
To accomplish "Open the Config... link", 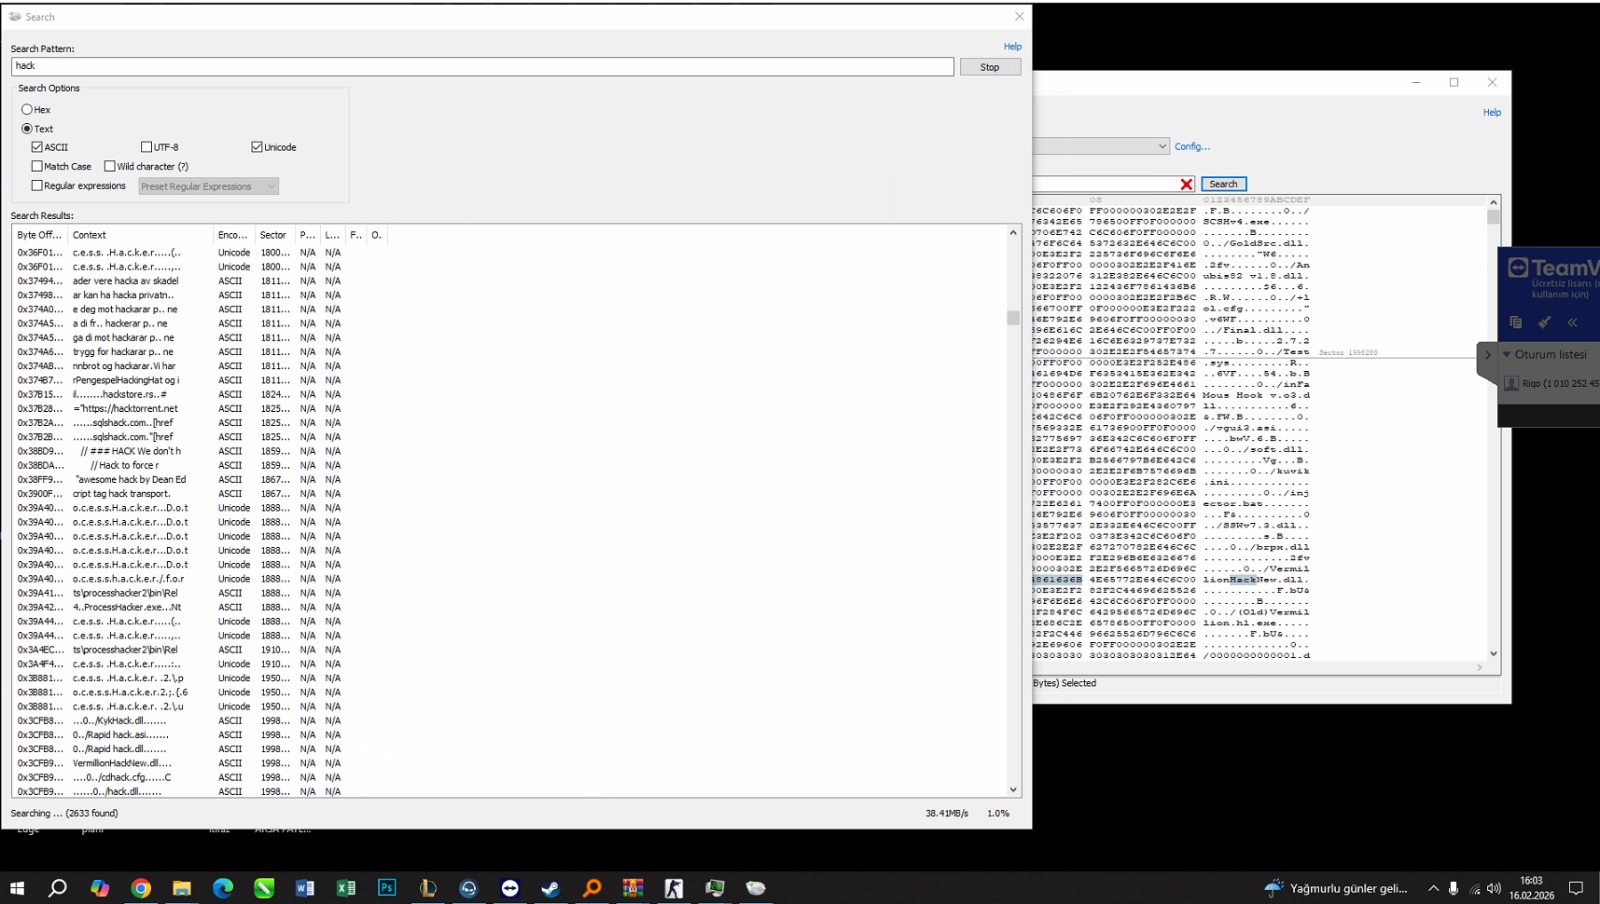I will pyautogui.click(x=1192, y=146).
